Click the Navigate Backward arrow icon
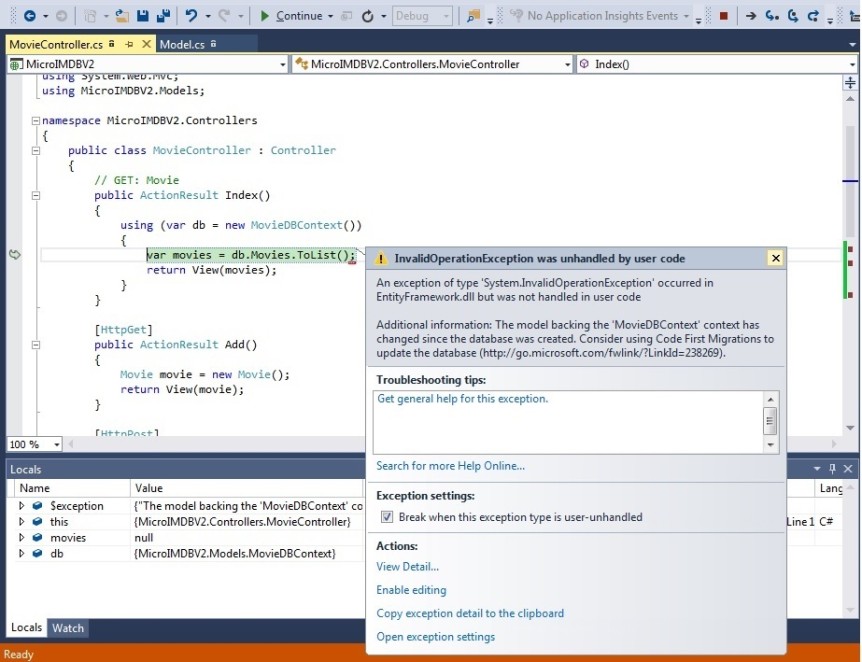This screenshot has width=862, height=662. pos(29,16)
